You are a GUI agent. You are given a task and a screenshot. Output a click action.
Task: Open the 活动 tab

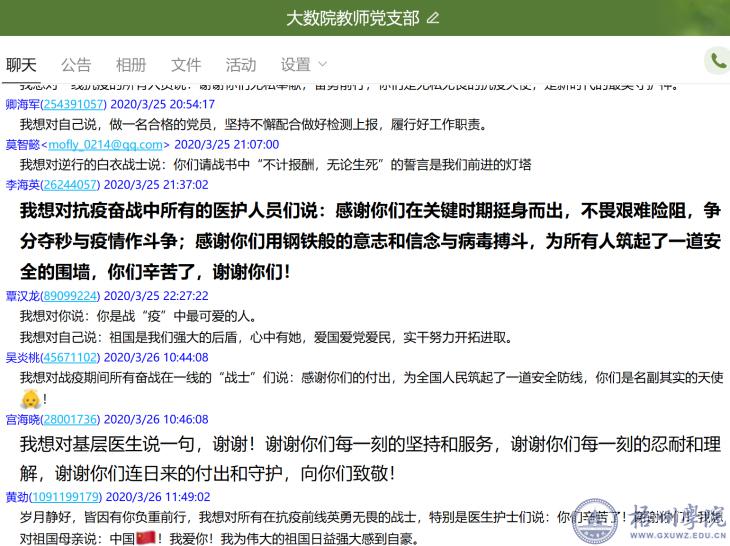click(x=241, y=65)
